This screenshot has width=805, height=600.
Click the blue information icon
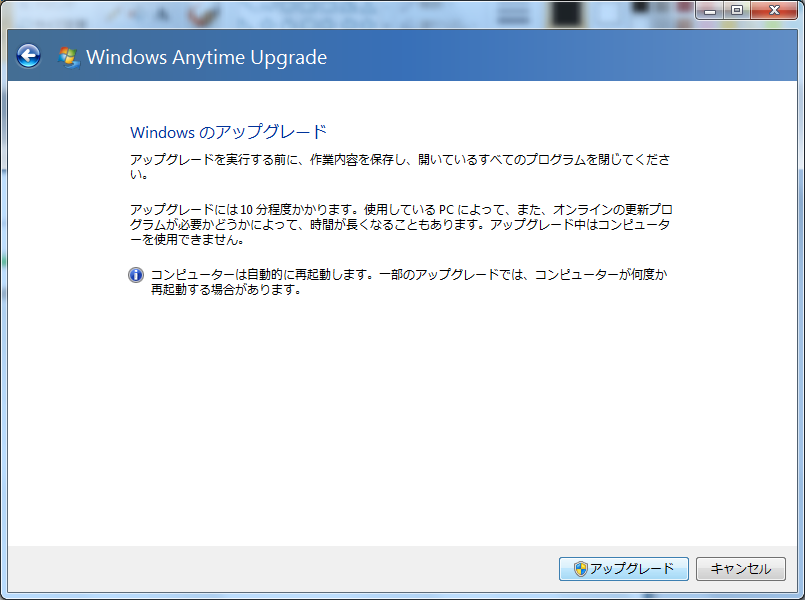coord(136,275)
